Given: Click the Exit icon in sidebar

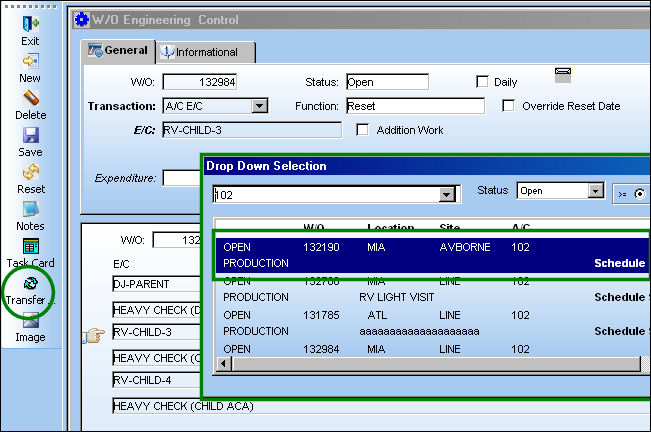Looking at the screenshot, I should (x=30, y=24).
